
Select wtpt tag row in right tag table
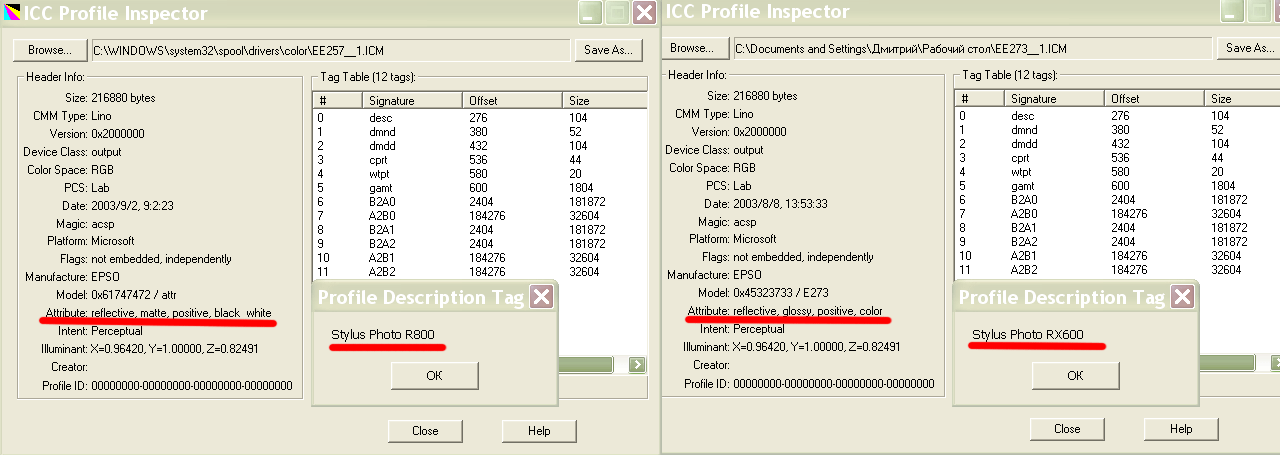(x=1118, y=171)
